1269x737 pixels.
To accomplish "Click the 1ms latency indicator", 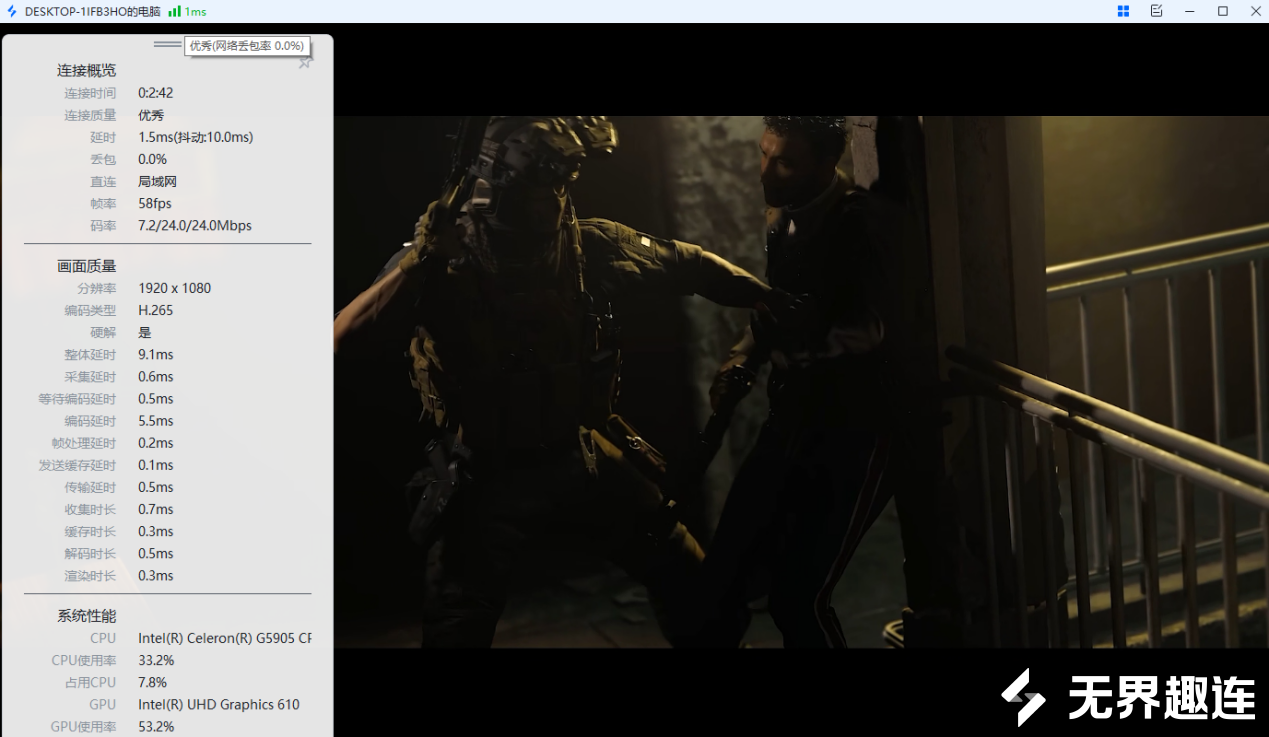I will [x=195, y=11].
